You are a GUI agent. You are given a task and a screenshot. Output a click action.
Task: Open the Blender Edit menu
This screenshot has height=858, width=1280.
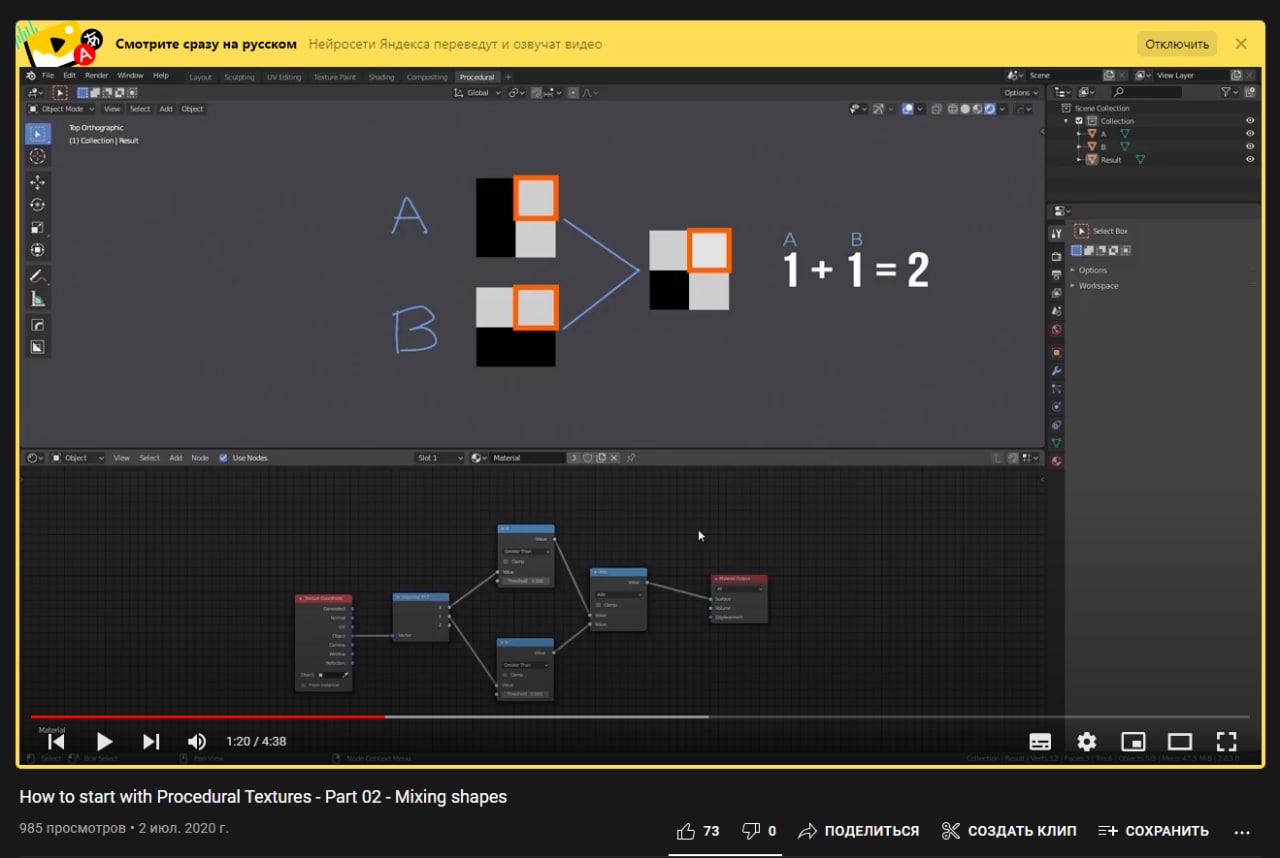point(69,76)
